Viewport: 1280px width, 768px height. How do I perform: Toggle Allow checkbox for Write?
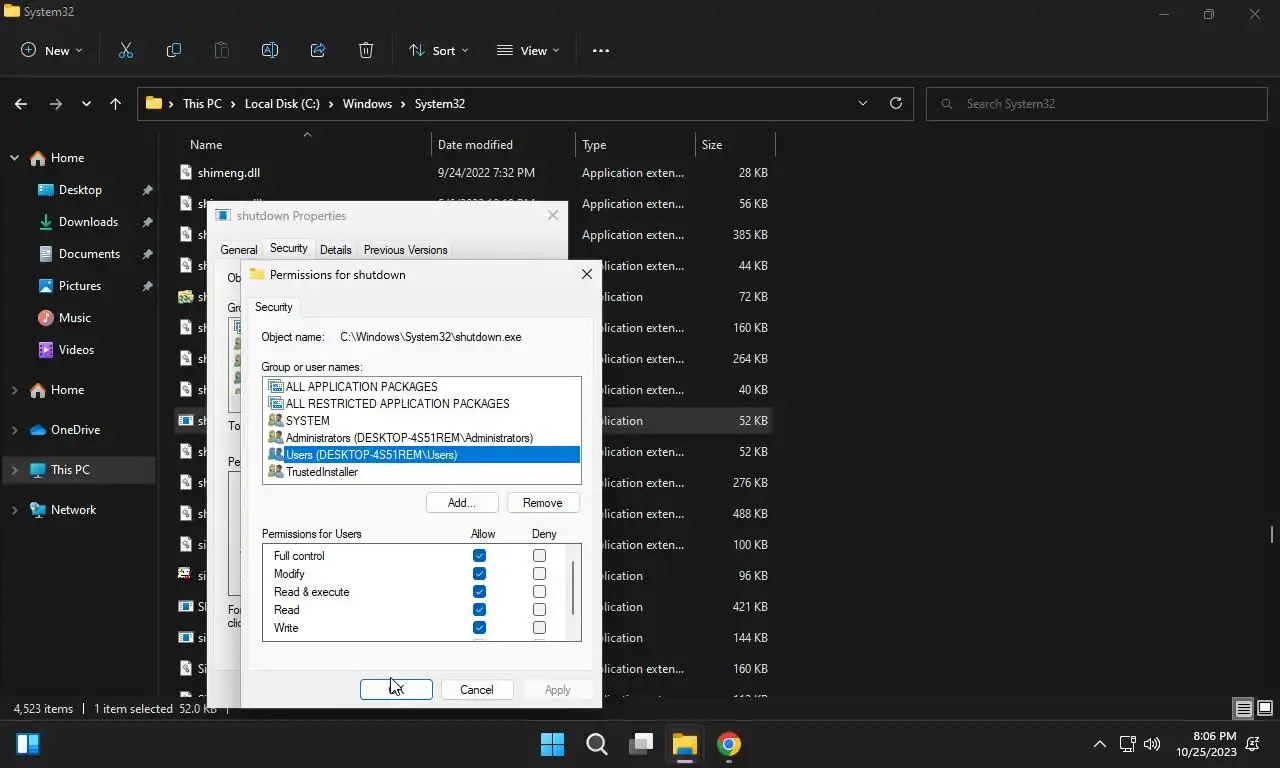[479, 627]
